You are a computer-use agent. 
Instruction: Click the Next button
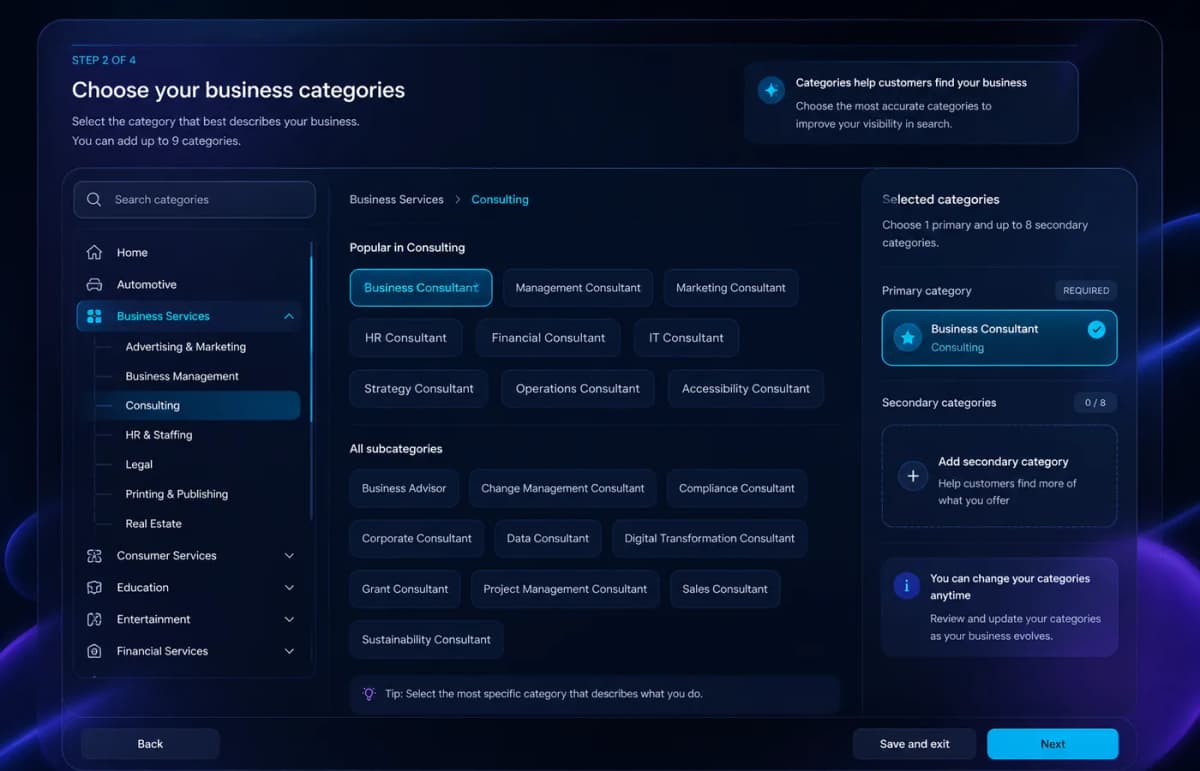point(1052,744)
